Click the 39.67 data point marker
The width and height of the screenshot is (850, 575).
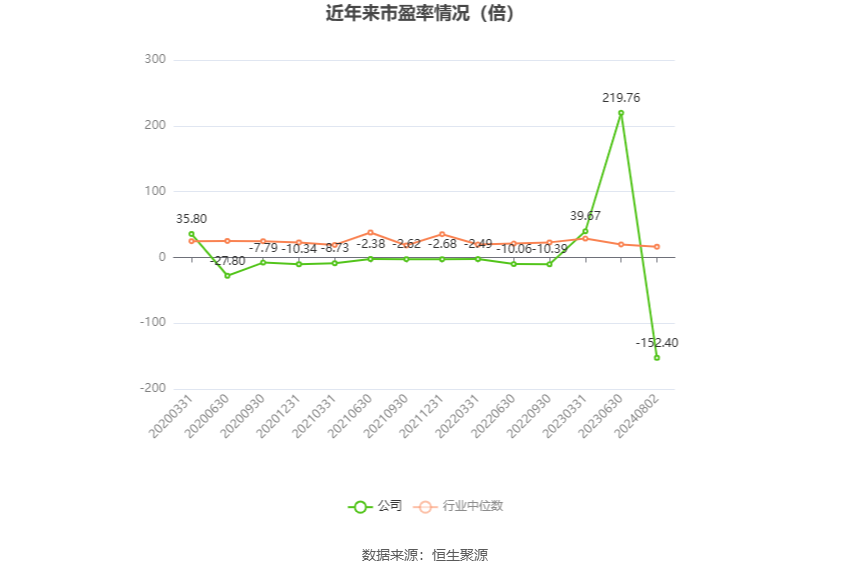point(585,231)
